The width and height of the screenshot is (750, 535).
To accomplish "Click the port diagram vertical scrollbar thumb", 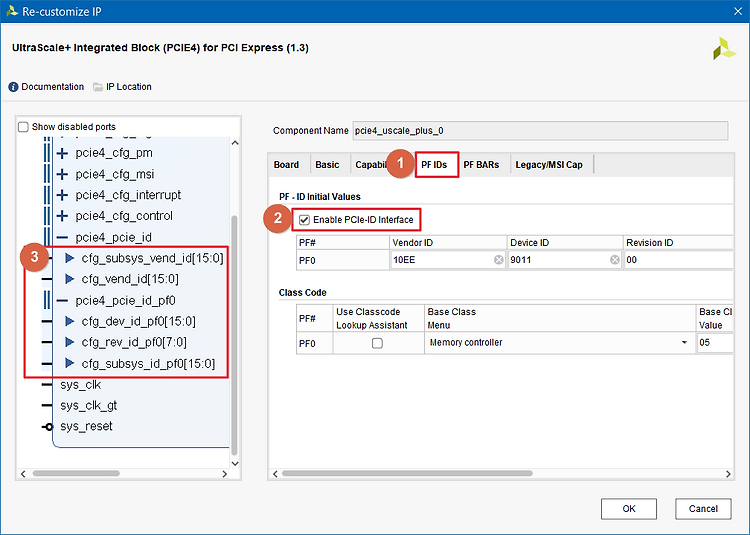I will coord(234,335).
